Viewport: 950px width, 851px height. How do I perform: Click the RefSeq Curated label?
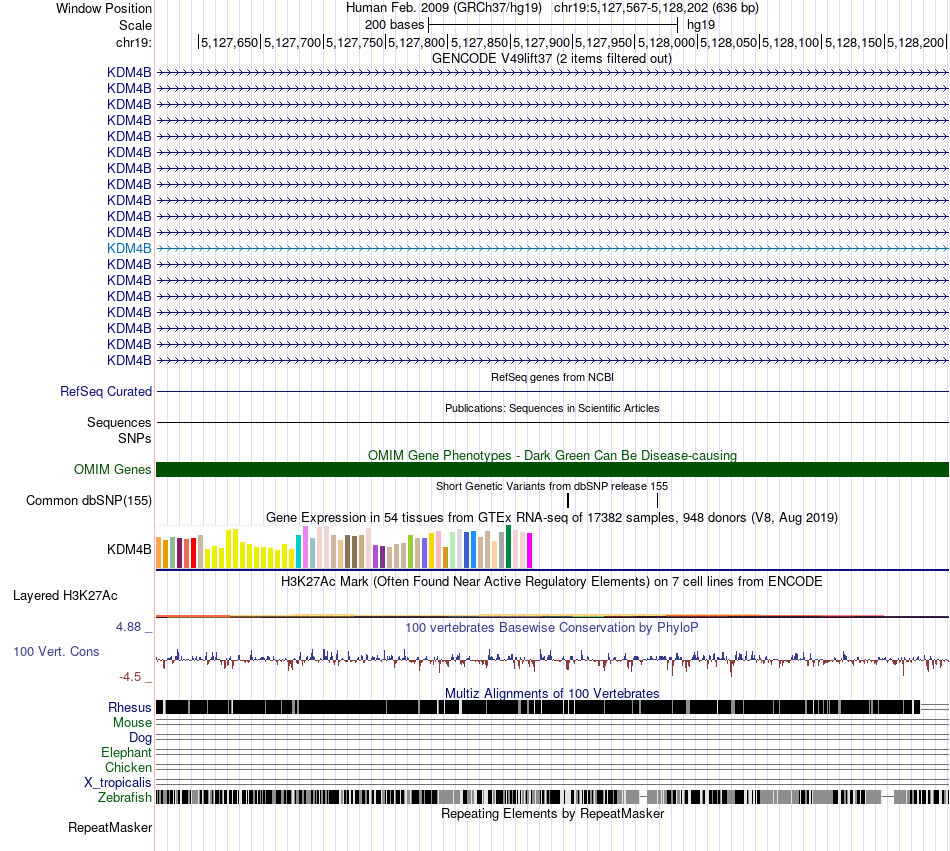pyautogui.click(x=105, y=391)
